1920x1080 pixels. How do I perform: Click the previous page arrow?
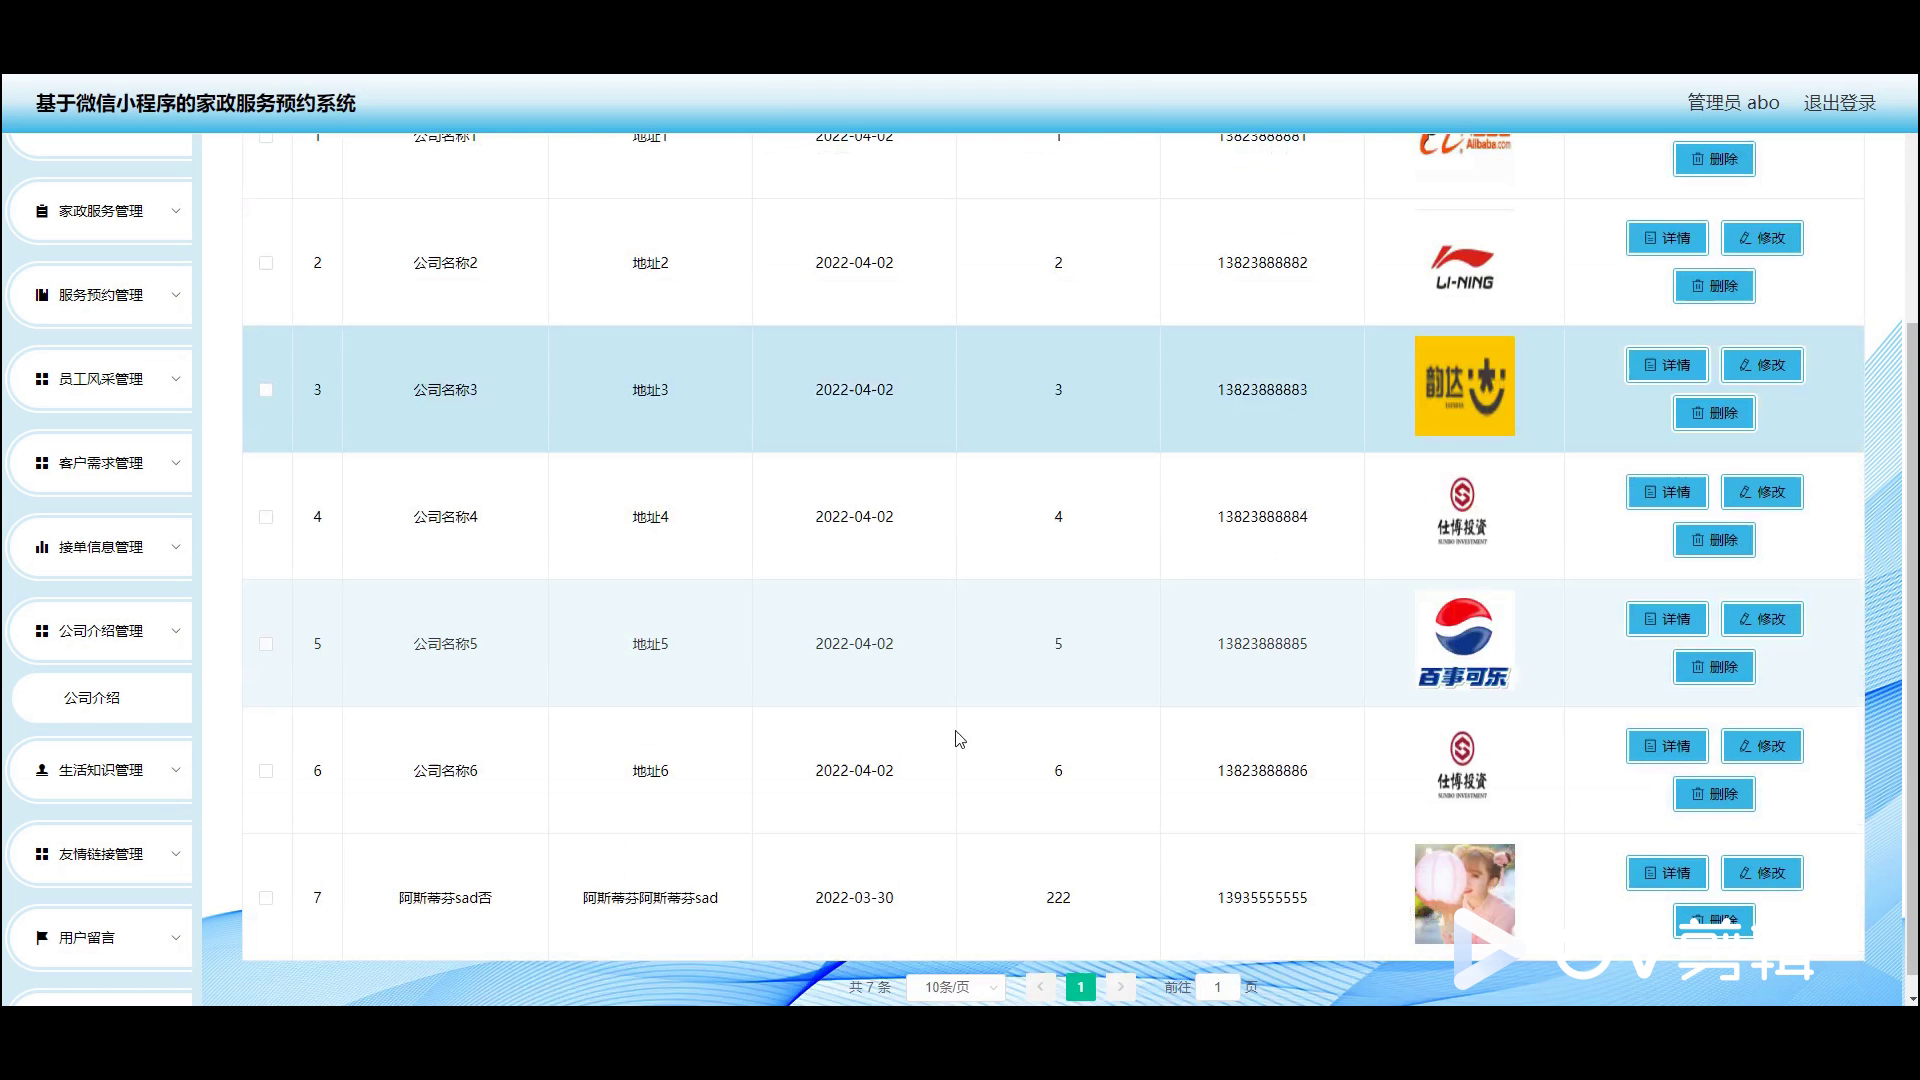pyautogui.click(x=1040, y=987)
